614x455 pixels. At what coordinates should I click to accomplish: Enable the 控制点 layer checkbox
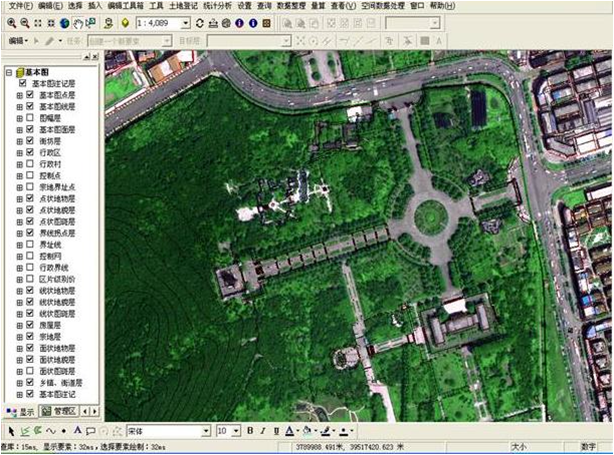[30, 174]
